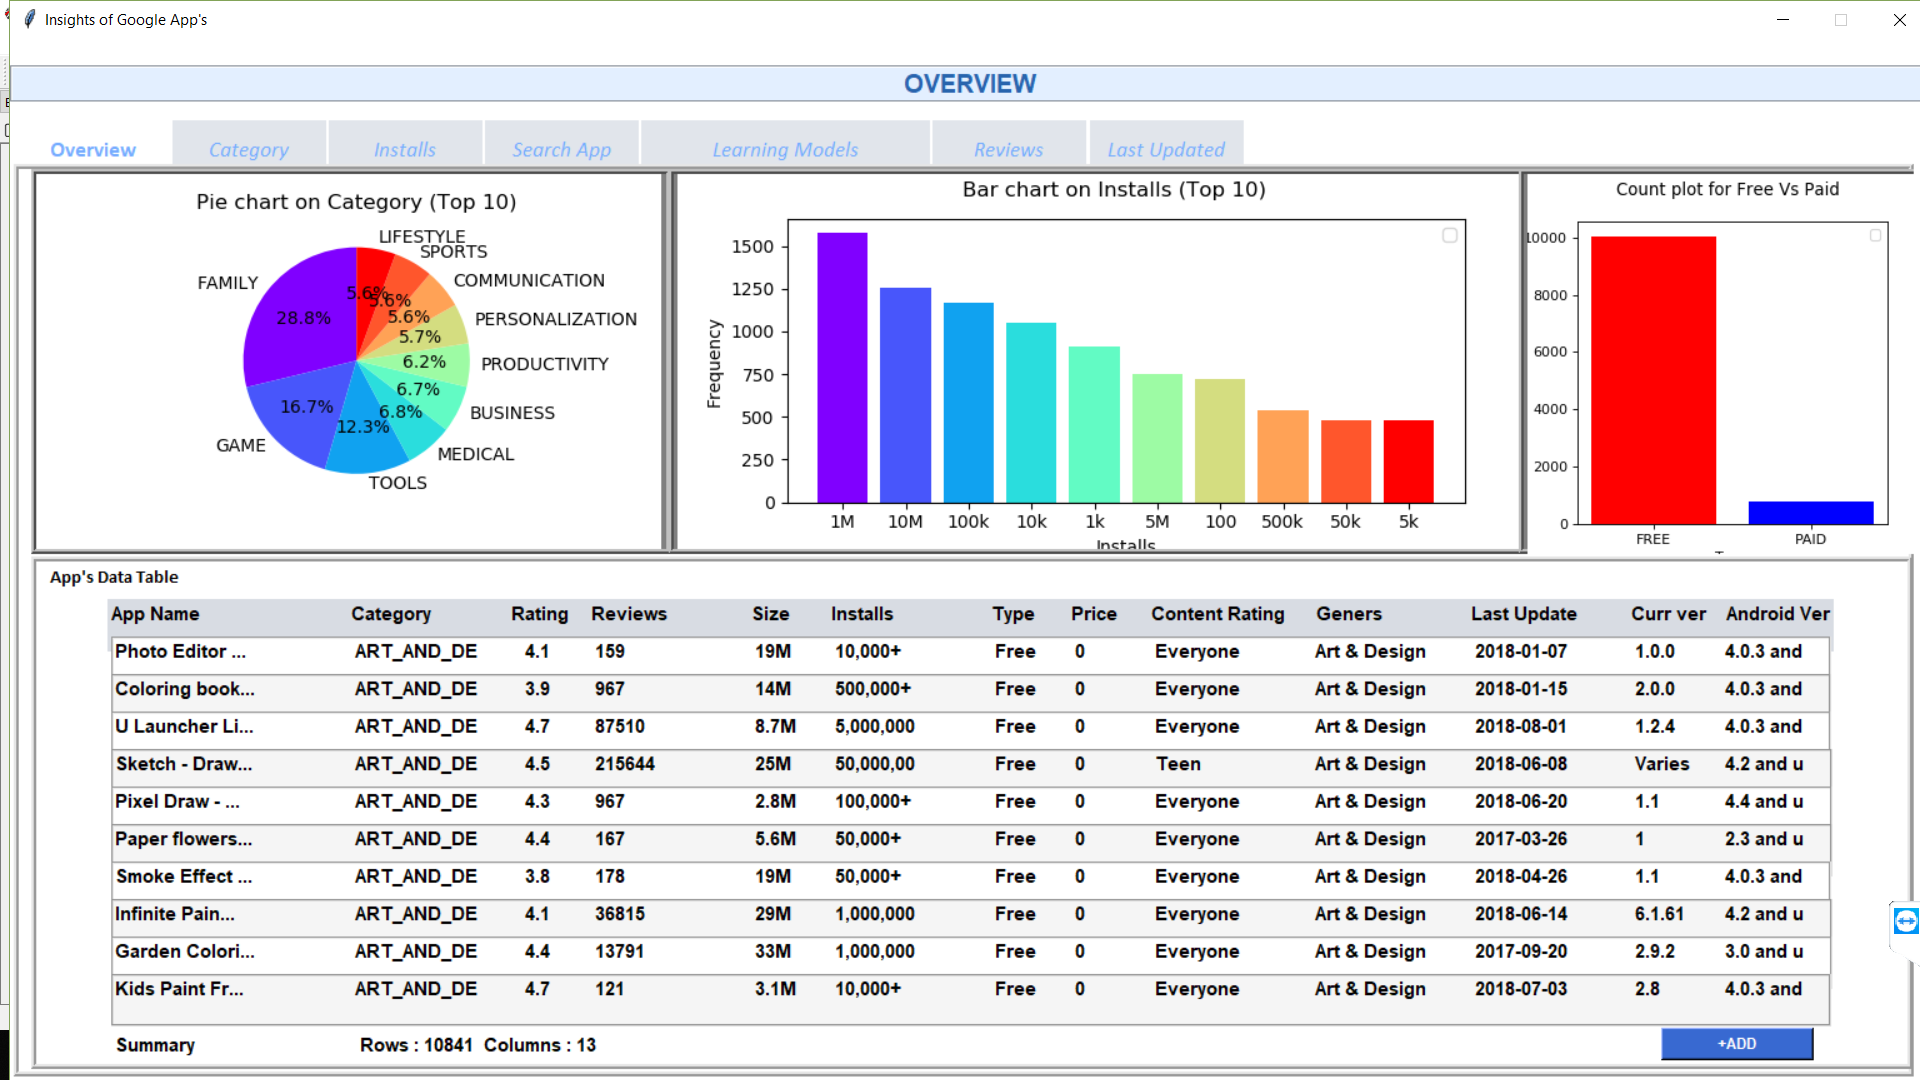Viewport: 1920px width, 1080px height.
Task: Click the TeamViewer side panel icon
Action: point(1905,921)
